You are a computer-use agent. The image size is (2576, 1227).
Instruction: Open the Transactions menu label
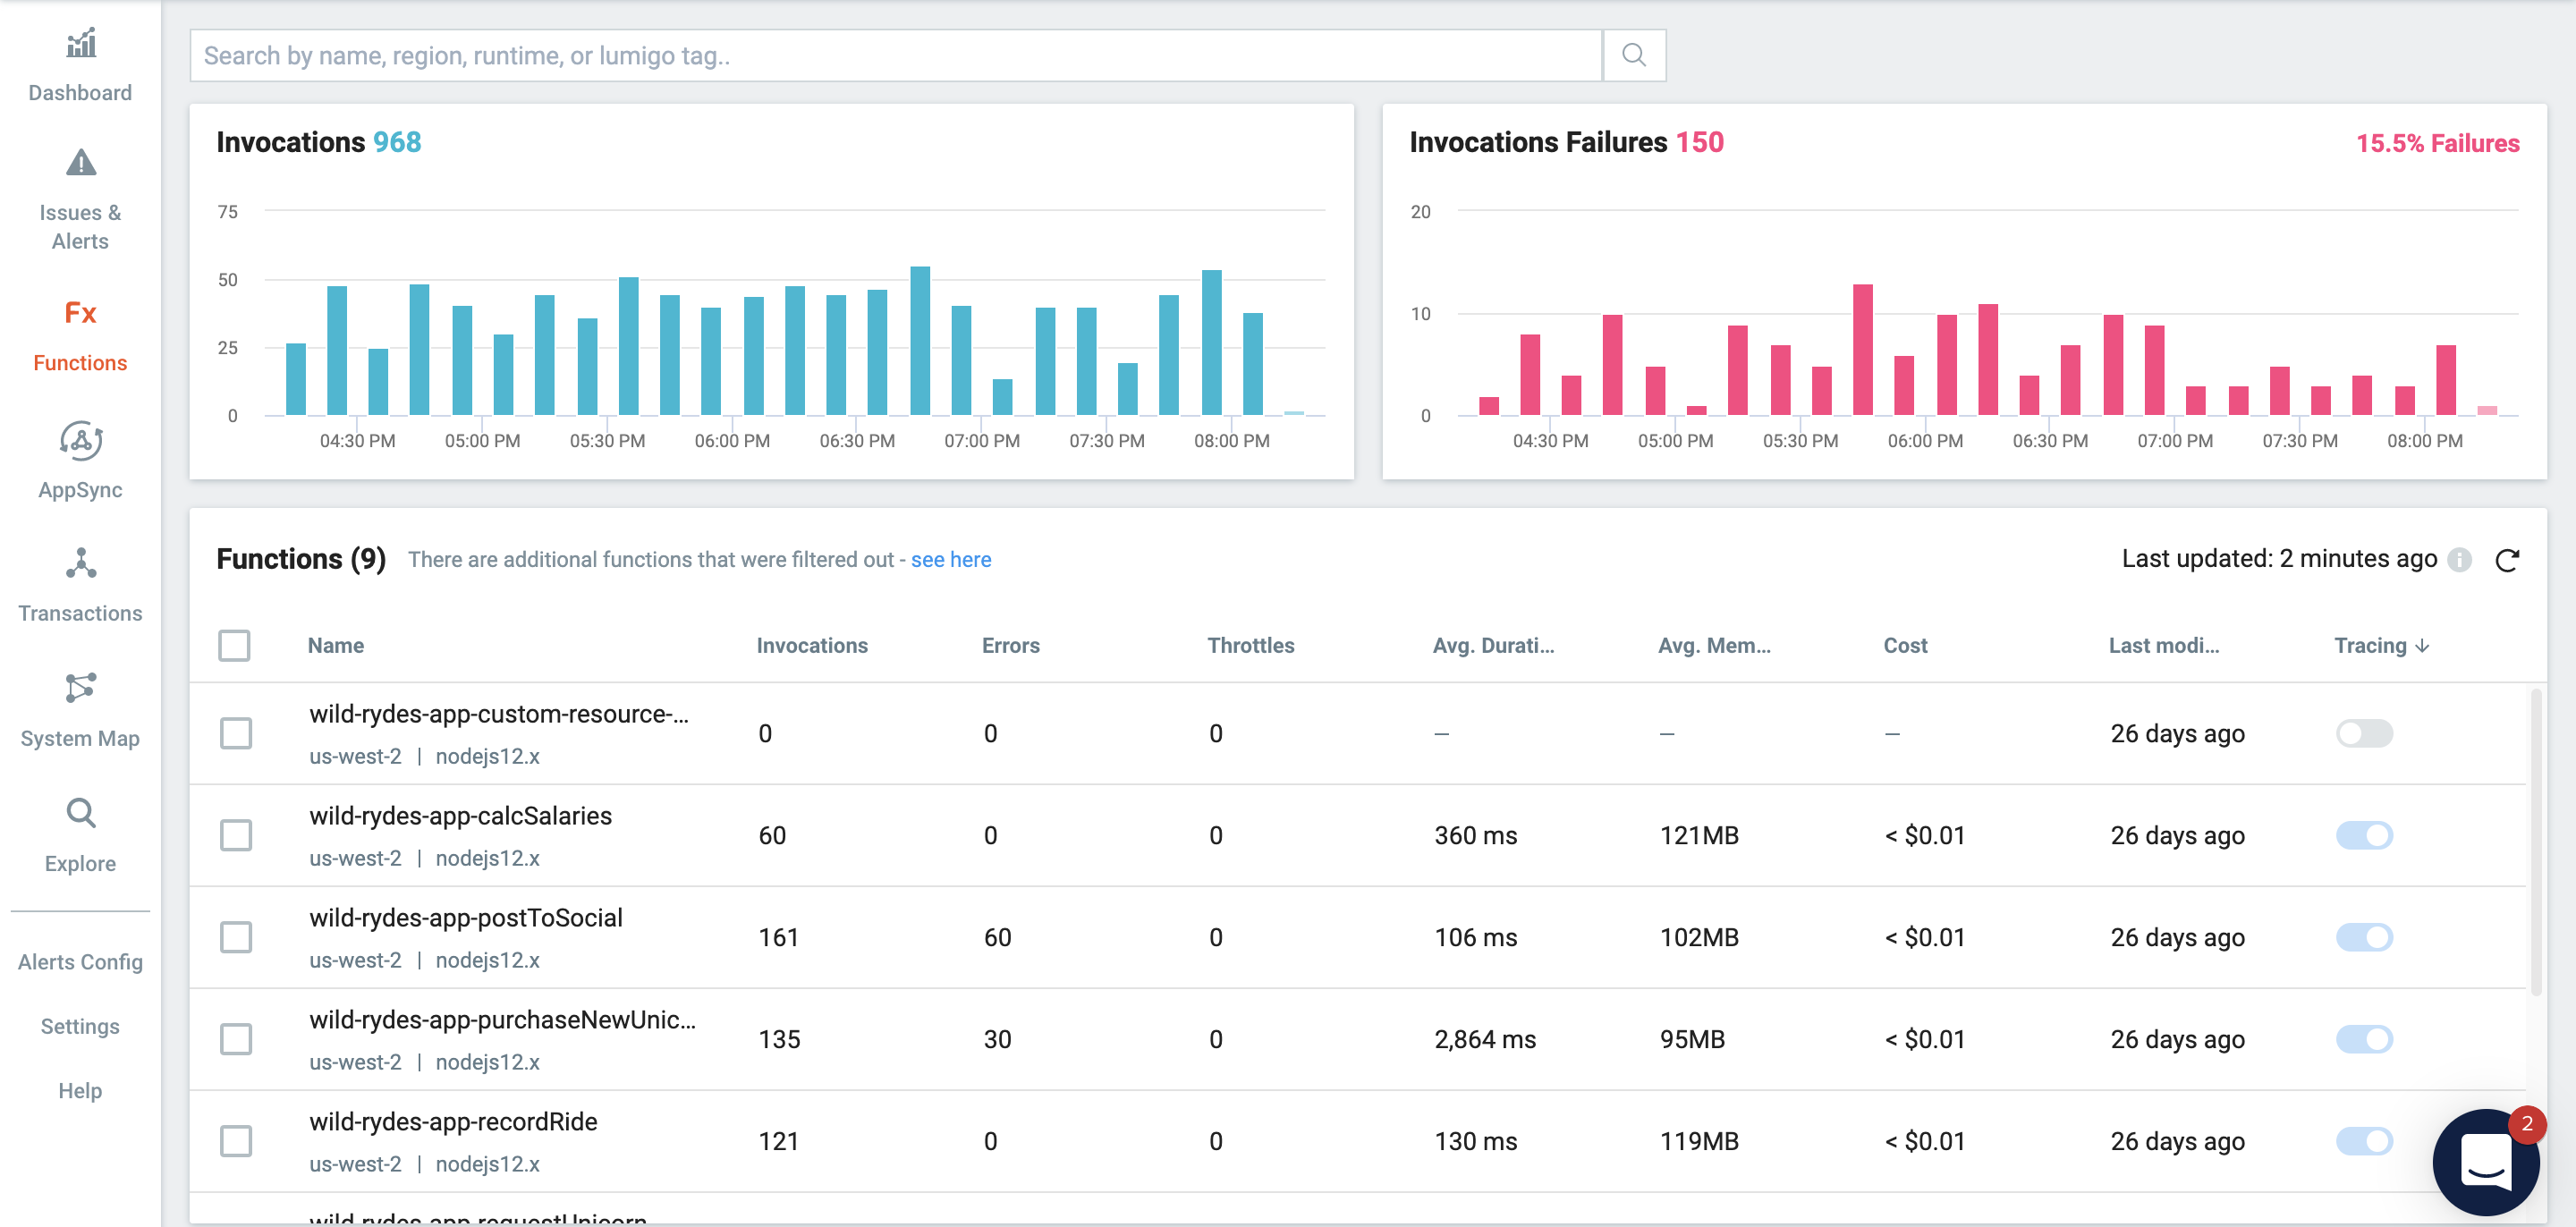(x=80, y=614)
